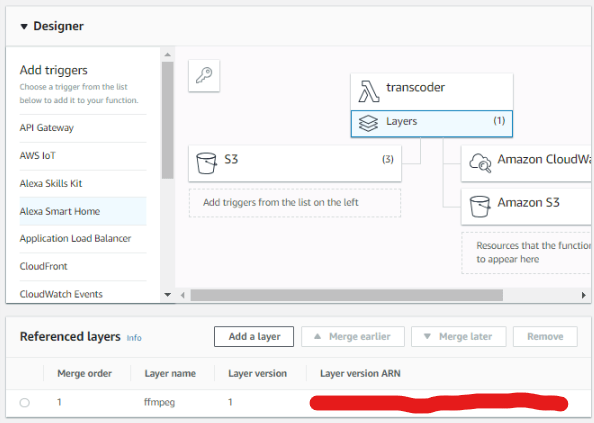594x423 pixels.
Task: Collapse the Designer section triangle
Action: (x=24, y=27)
